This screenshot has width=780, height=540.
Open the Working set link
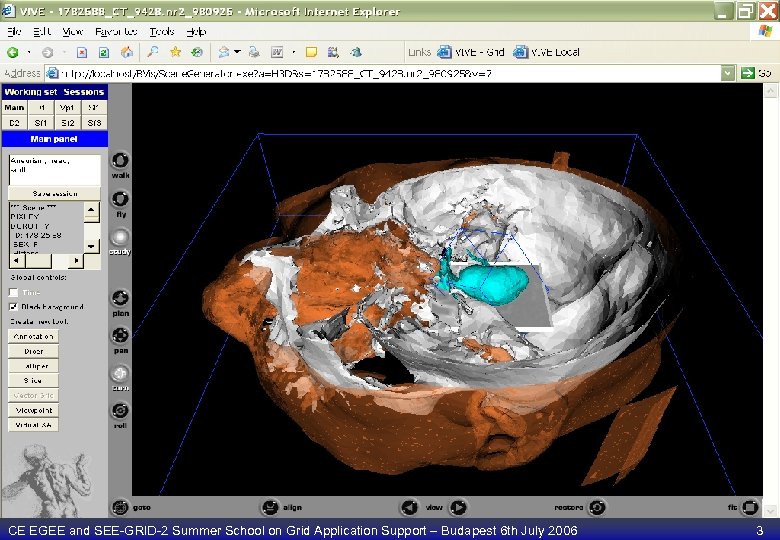31,92
